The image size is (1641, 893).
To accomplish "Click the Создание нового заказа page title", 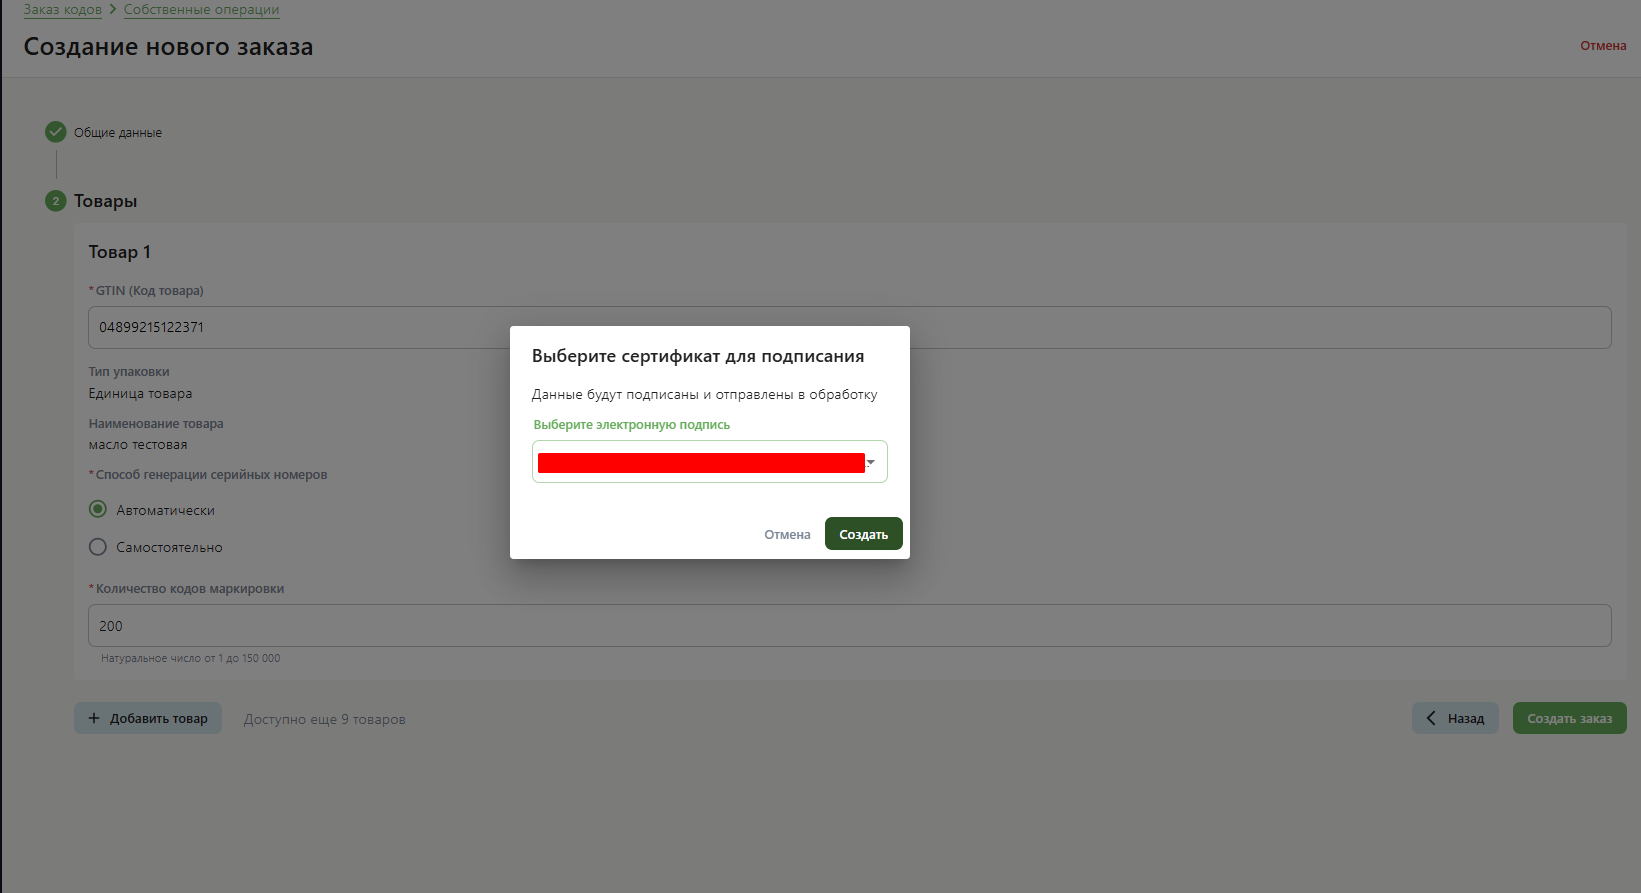I will pyautogui.click(x=168, y=47).
